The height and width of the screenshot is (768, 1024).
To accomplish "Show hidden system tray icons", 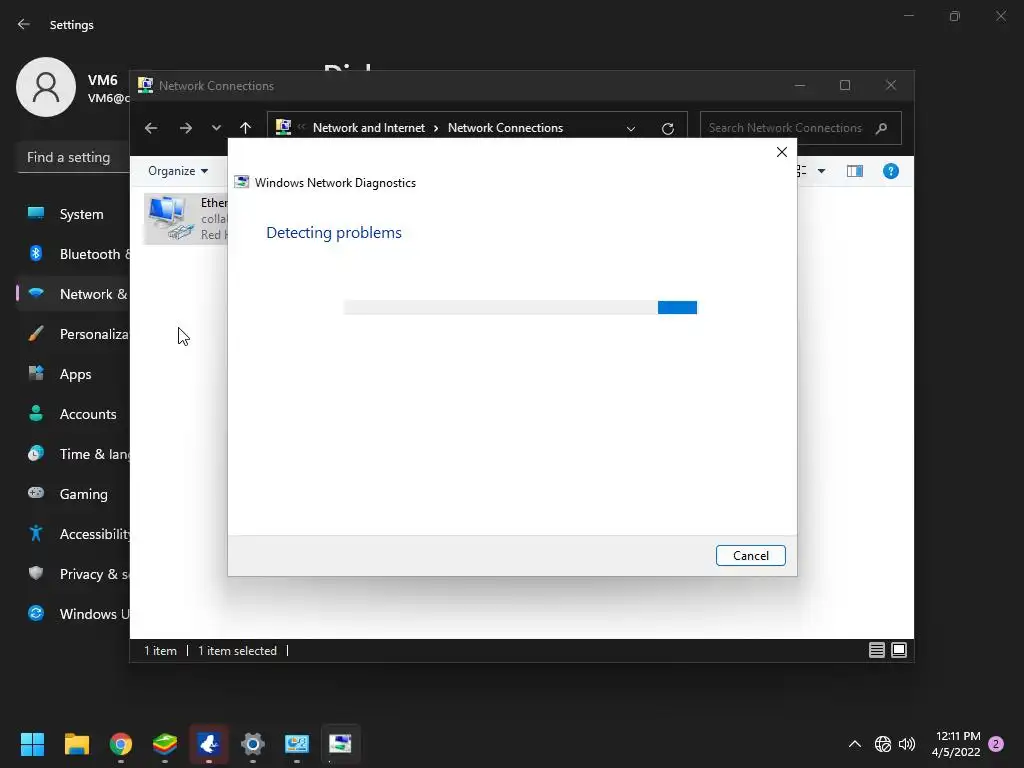I will coord(854,744).
